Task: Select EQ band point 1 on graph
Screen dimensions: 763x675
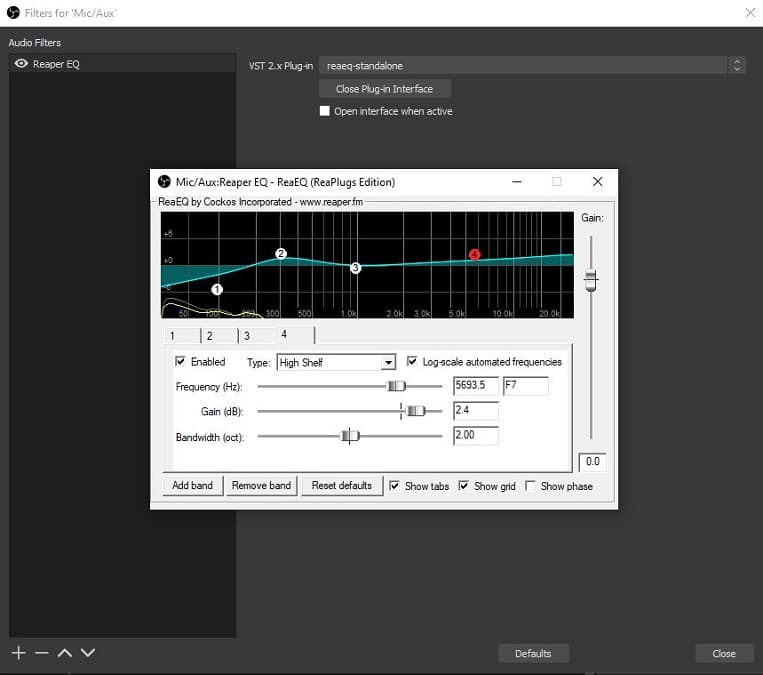Action: point(217,290)
